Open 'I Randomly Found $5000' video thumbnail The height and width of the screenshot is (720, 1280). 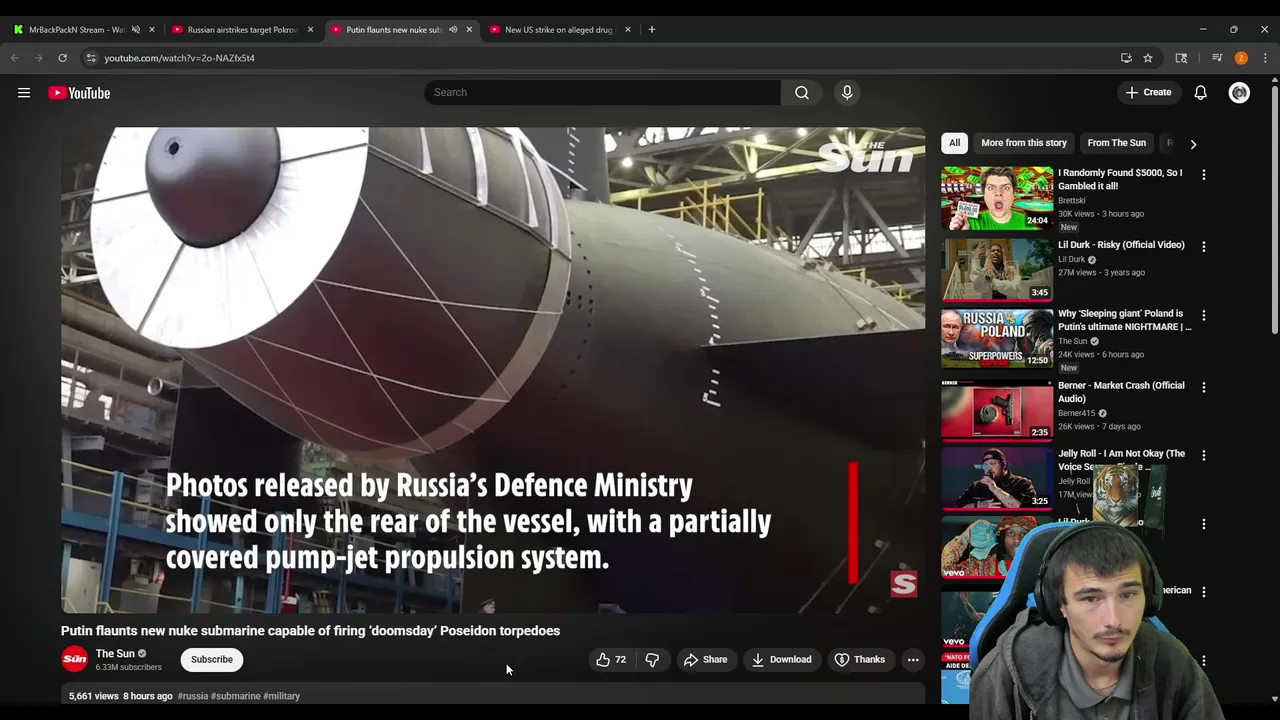(x=997, y=198)
